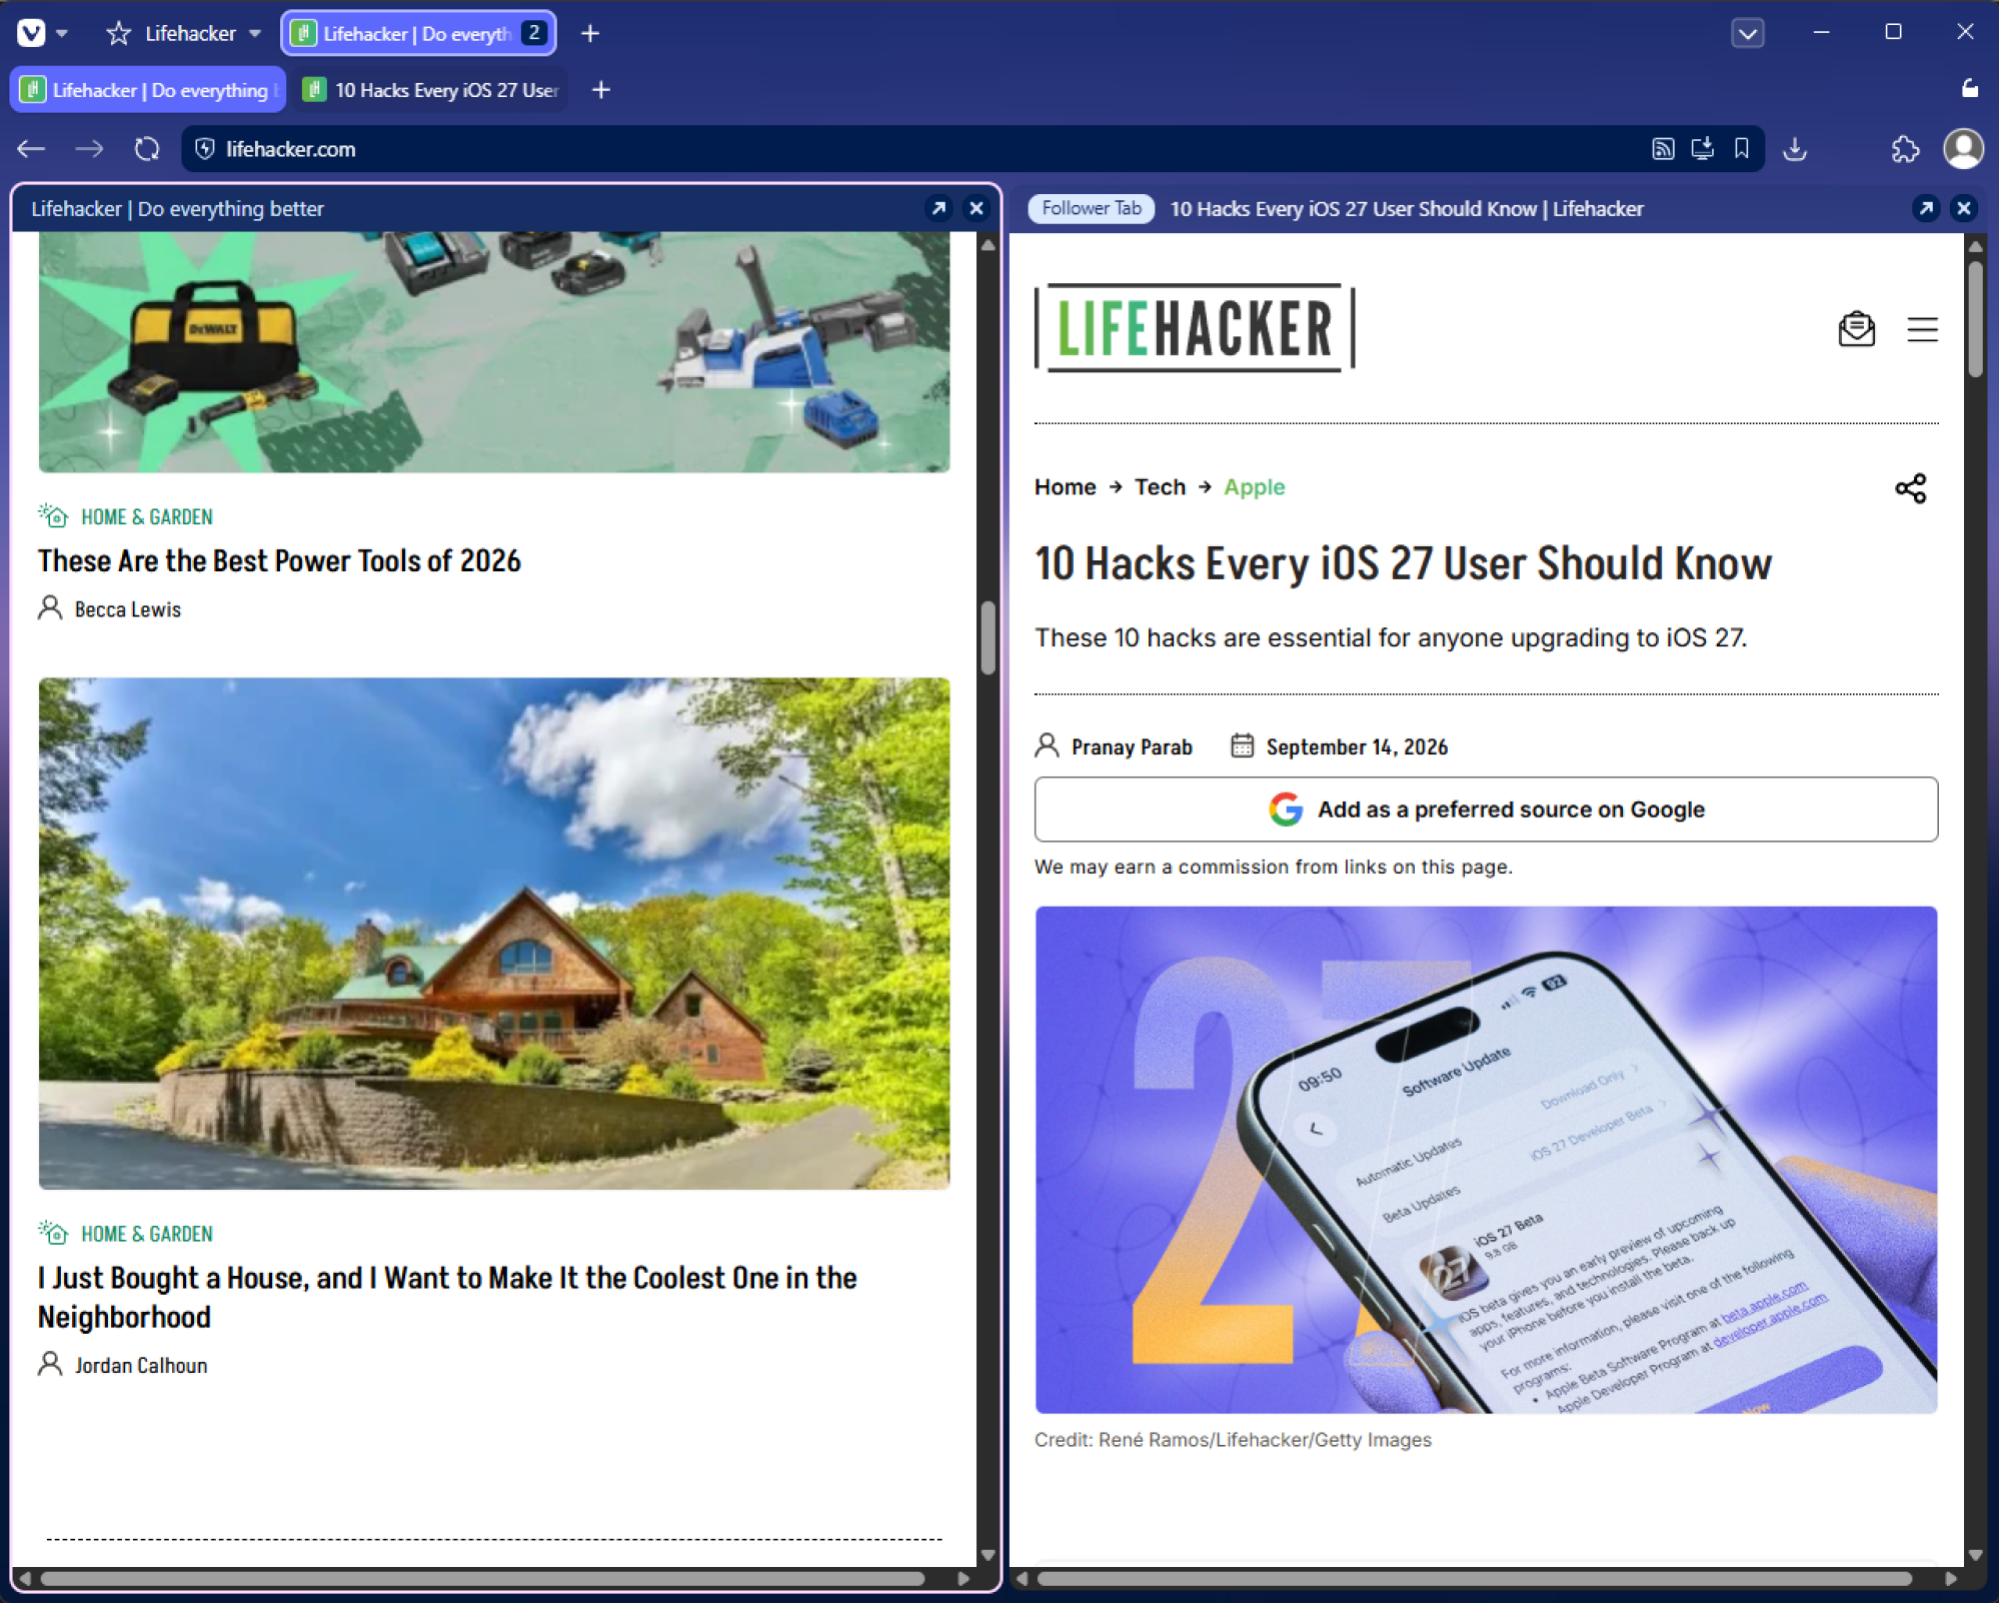Click the Follower Tab badge
Viewport: 1999px width, 1603px height.
pyautogui.click(x=1091, y=208)
